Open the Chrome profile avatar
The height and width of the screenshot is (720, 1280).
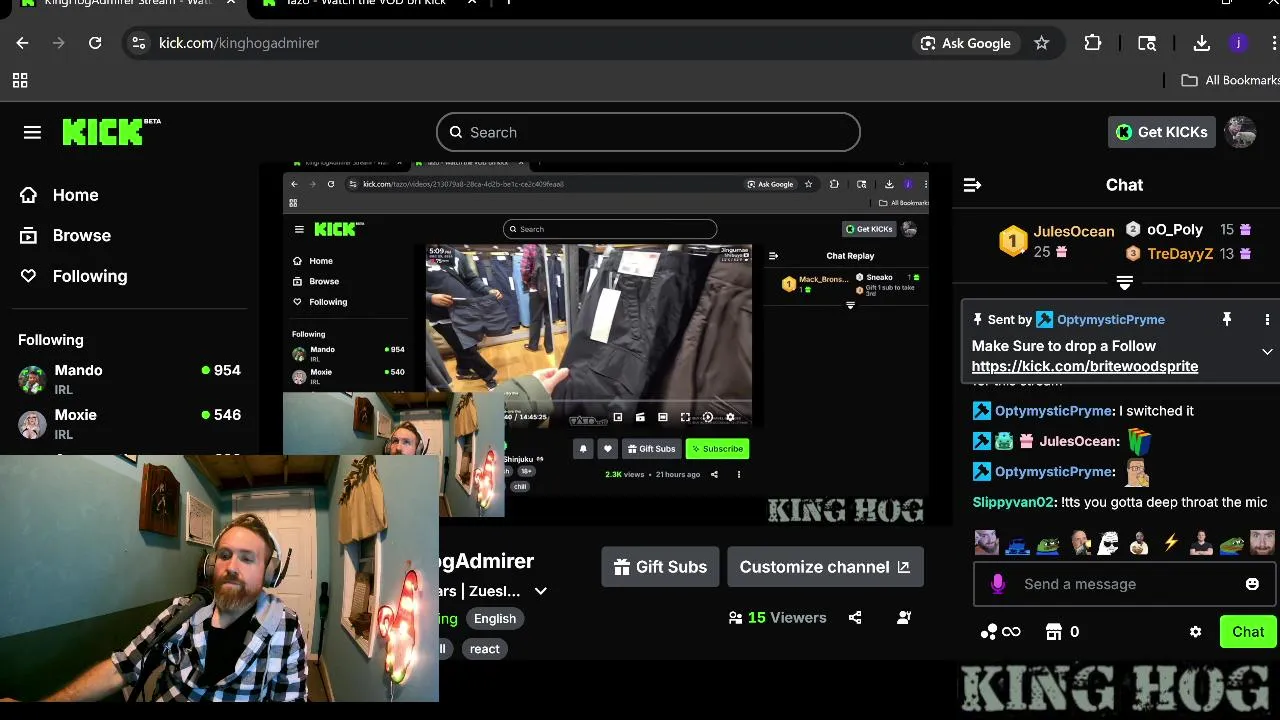[1238, 43]
